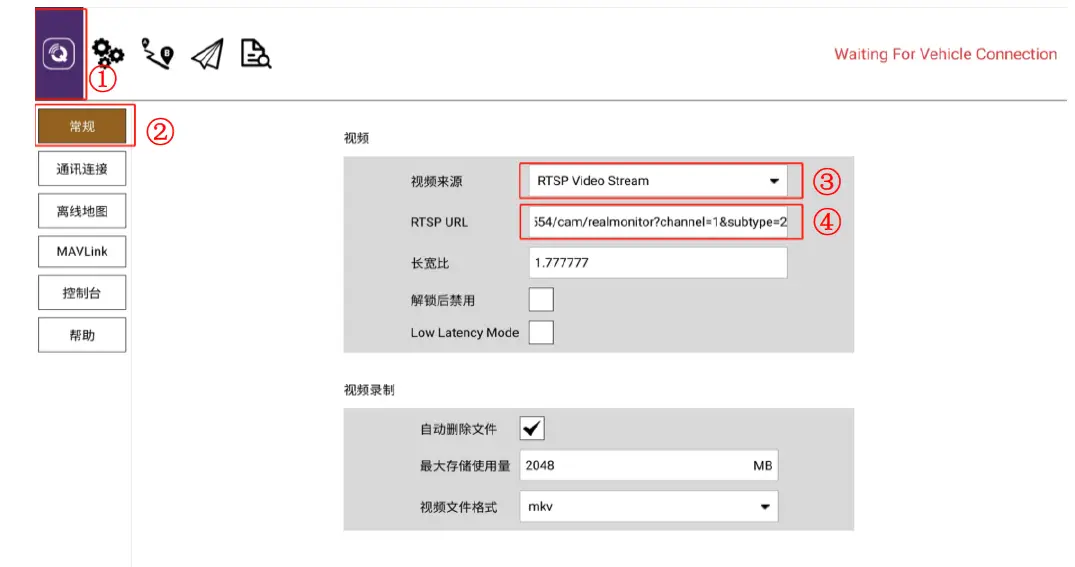The width and height of the screenshot is (1075, 567).
Task: Open the 通讯连接 settings tab
Action: (82, 169)
